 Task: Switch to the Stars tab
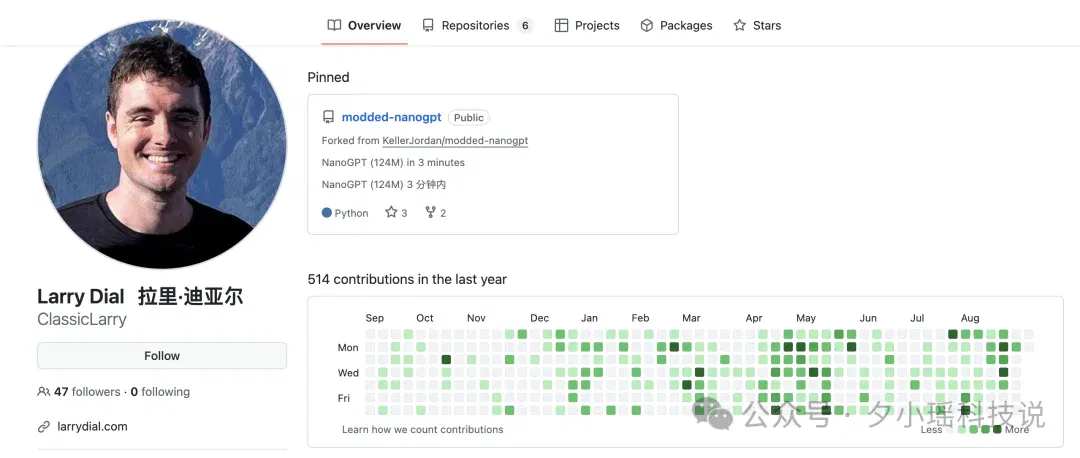pyautogui.click(x=757, y=25)
